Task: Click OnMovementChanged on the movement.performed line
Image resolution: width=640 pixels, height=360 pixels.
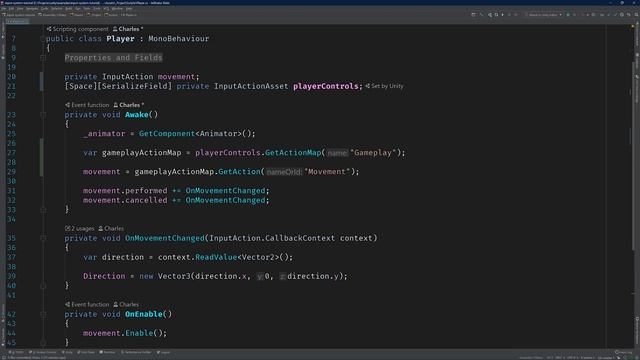Action: pos(225,191)
